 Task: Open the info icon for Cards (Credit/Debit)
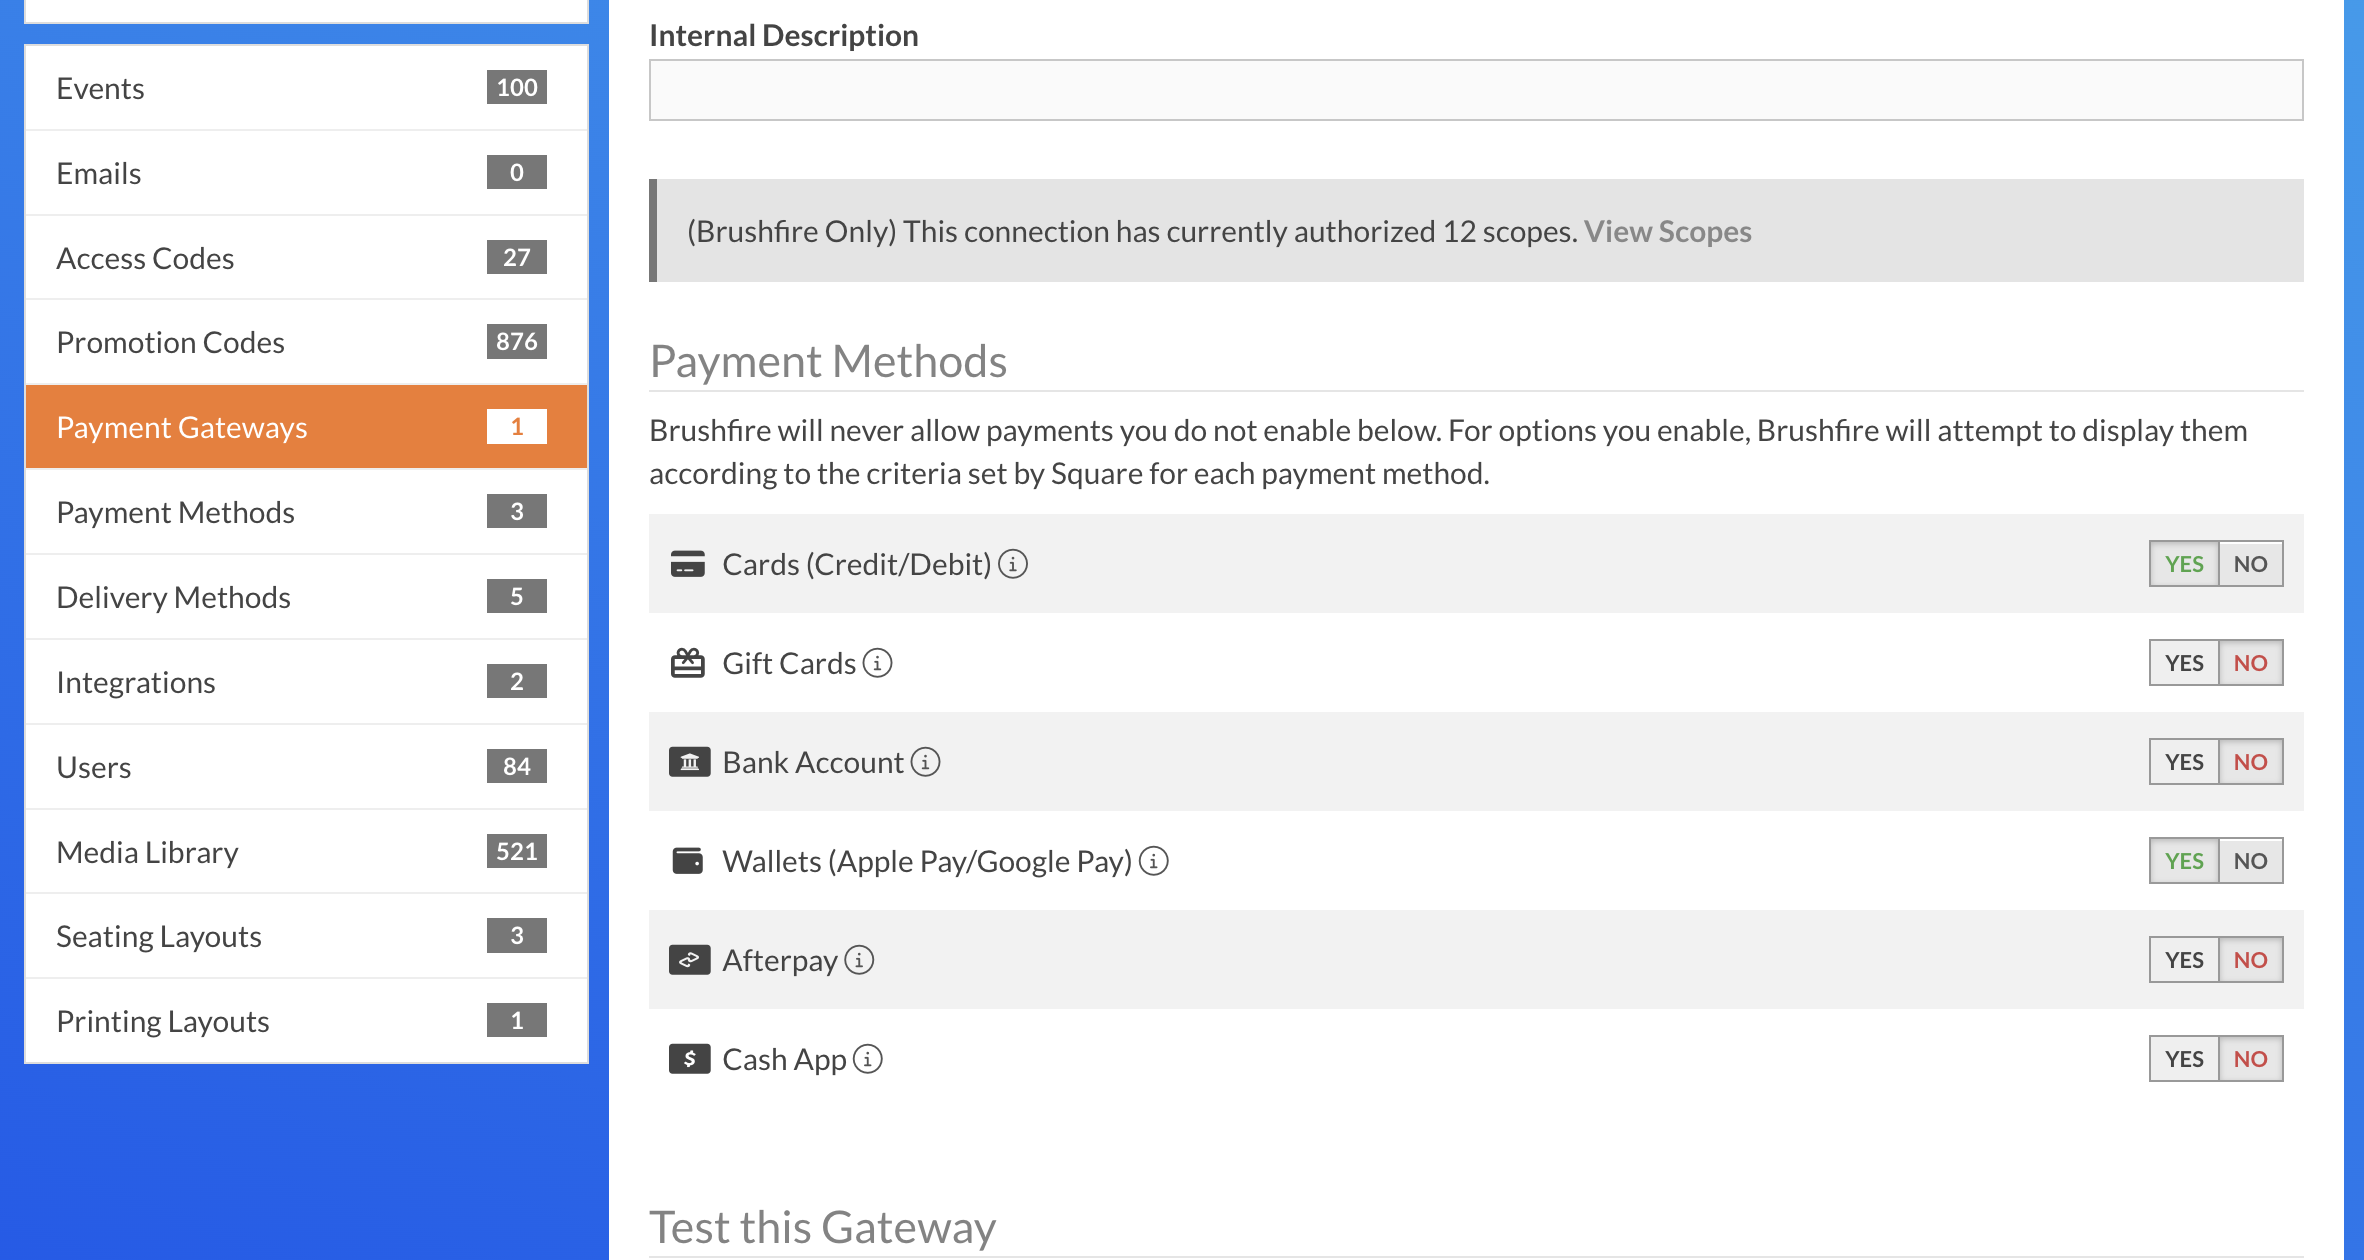pyautogui.click(x=1014, y=563)
